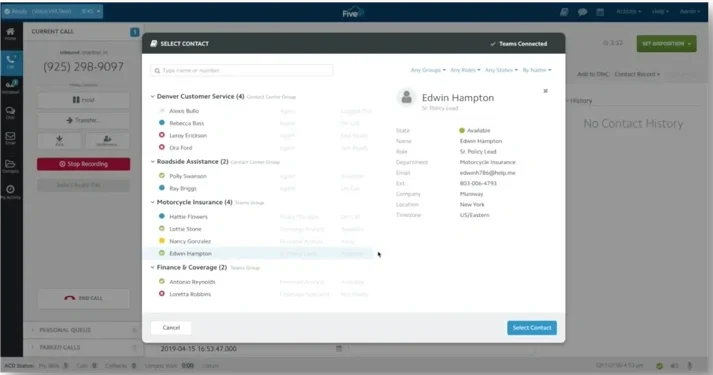Open the Set Disposition dropdown
The height and width of the screenshot is (375, 713).
point(666,44)
